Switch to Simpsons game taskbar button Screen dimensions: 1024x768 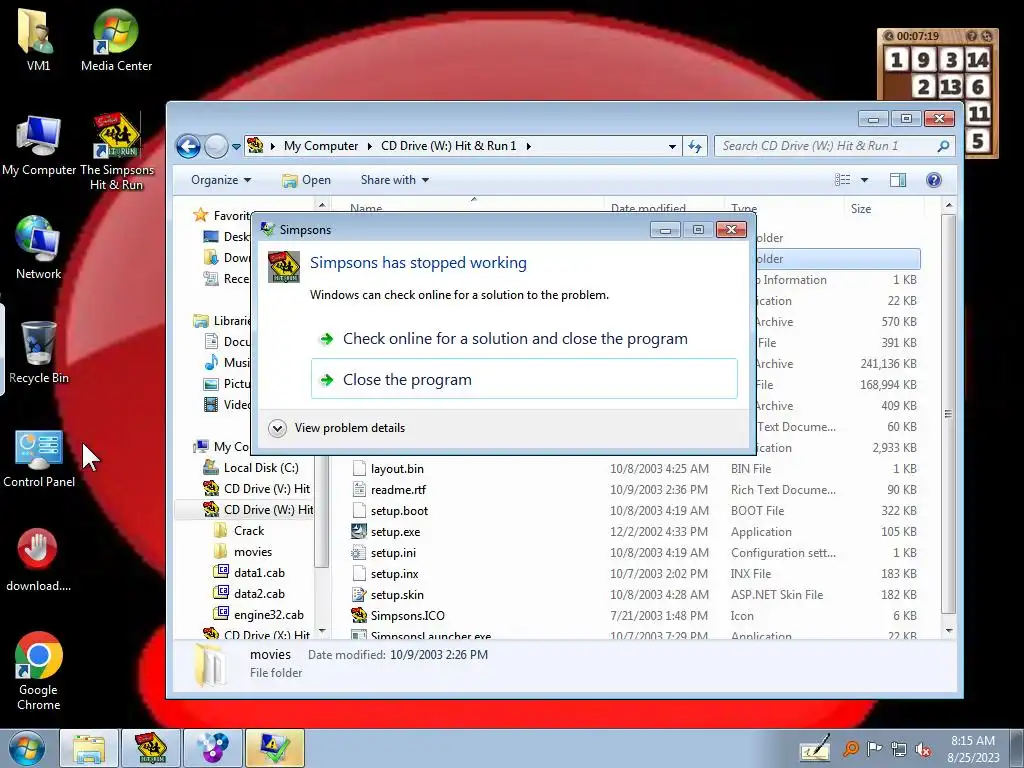(150, 748)
